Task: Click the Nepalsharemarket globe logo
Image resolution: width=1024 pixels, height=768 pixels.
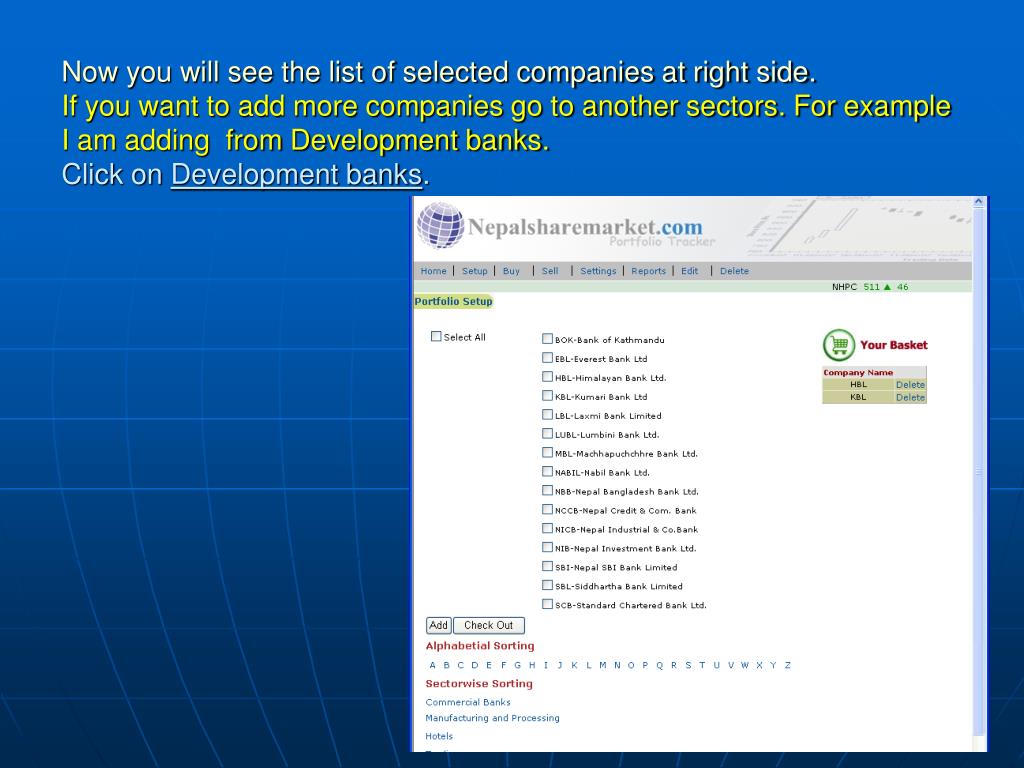Action: pos(441,225)
